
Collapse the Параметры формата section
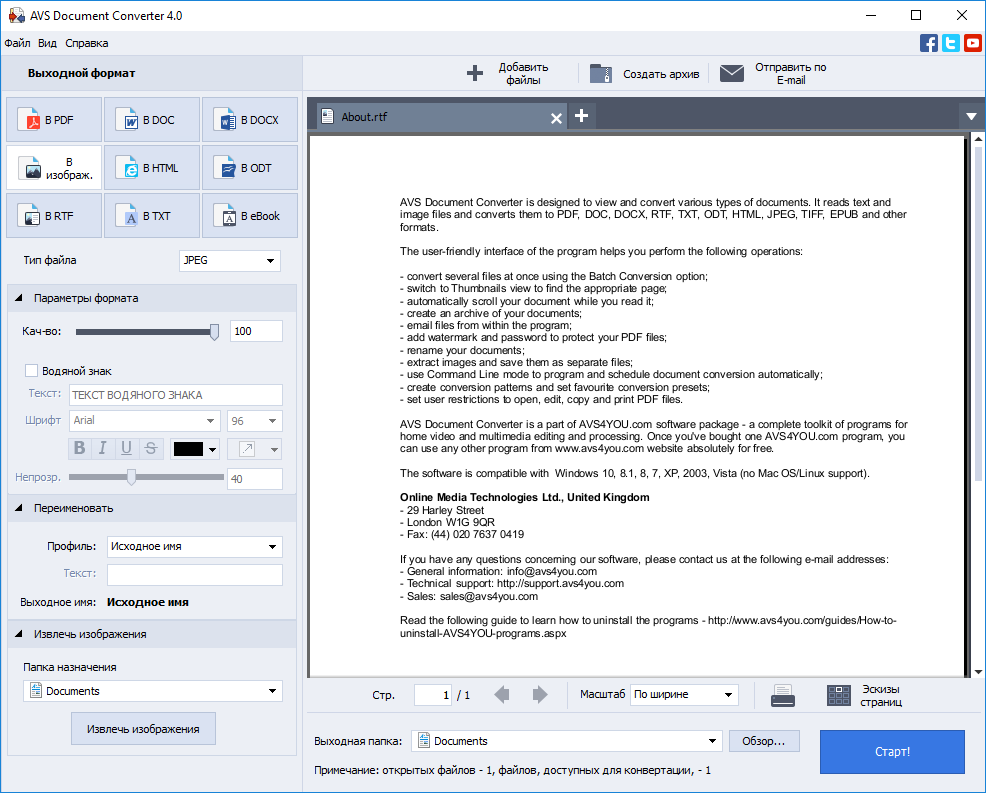click(x=20, y=298)
